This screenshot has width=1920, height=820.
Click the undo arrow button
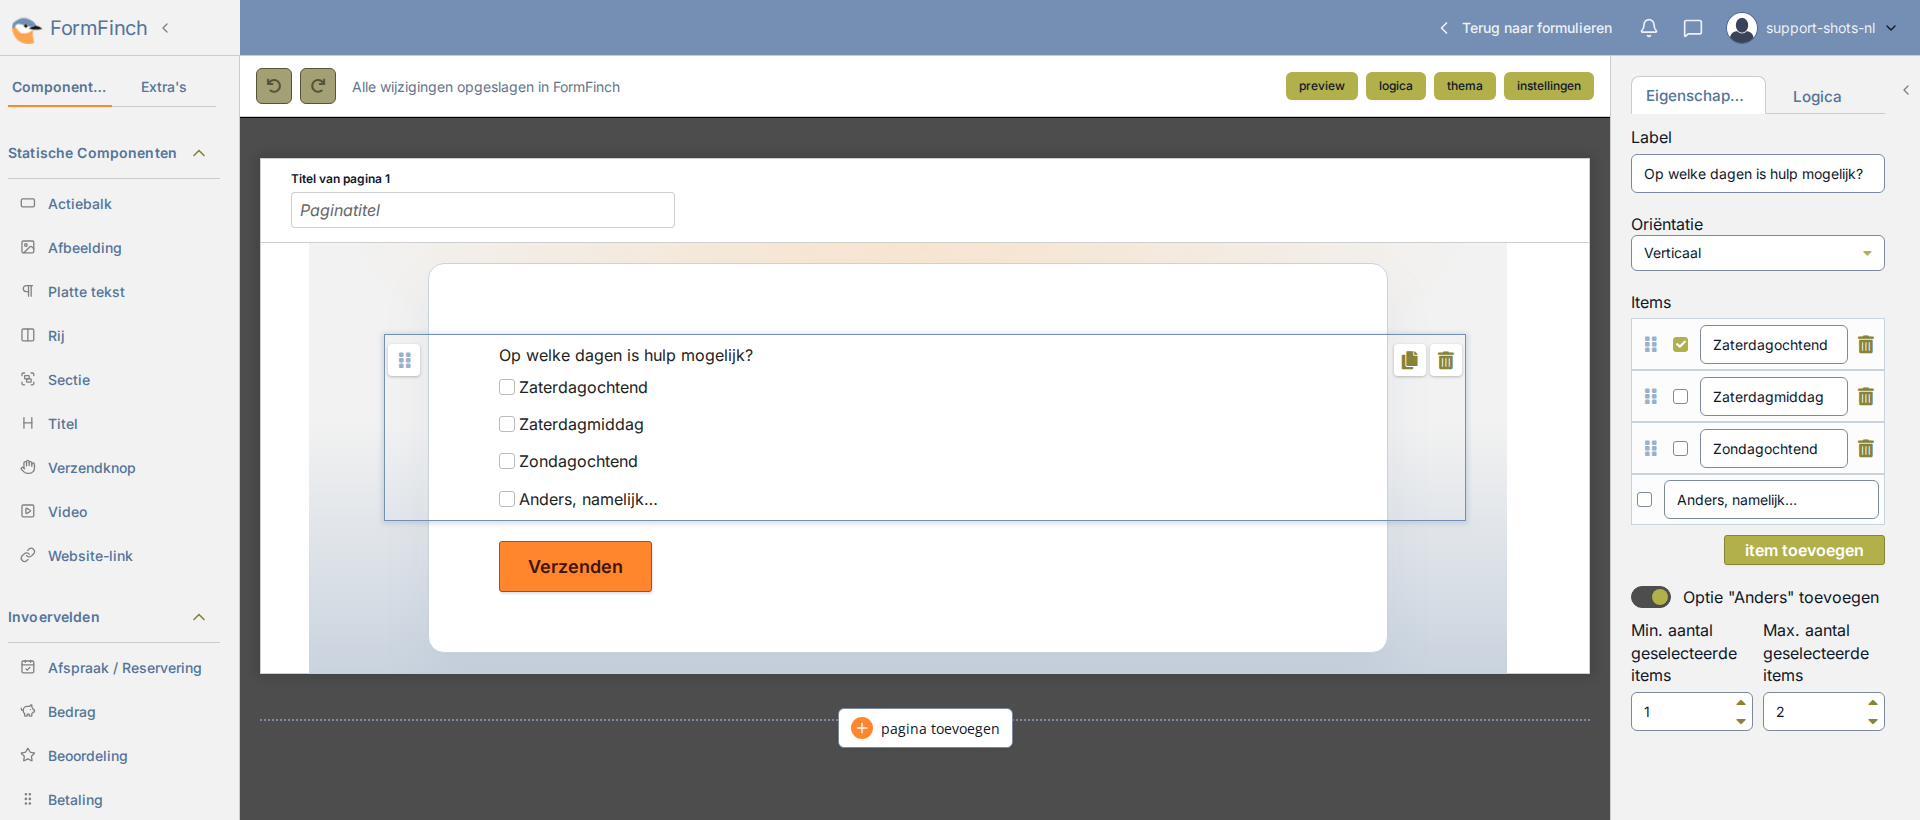pyautogui.click(x=273, y=86)
